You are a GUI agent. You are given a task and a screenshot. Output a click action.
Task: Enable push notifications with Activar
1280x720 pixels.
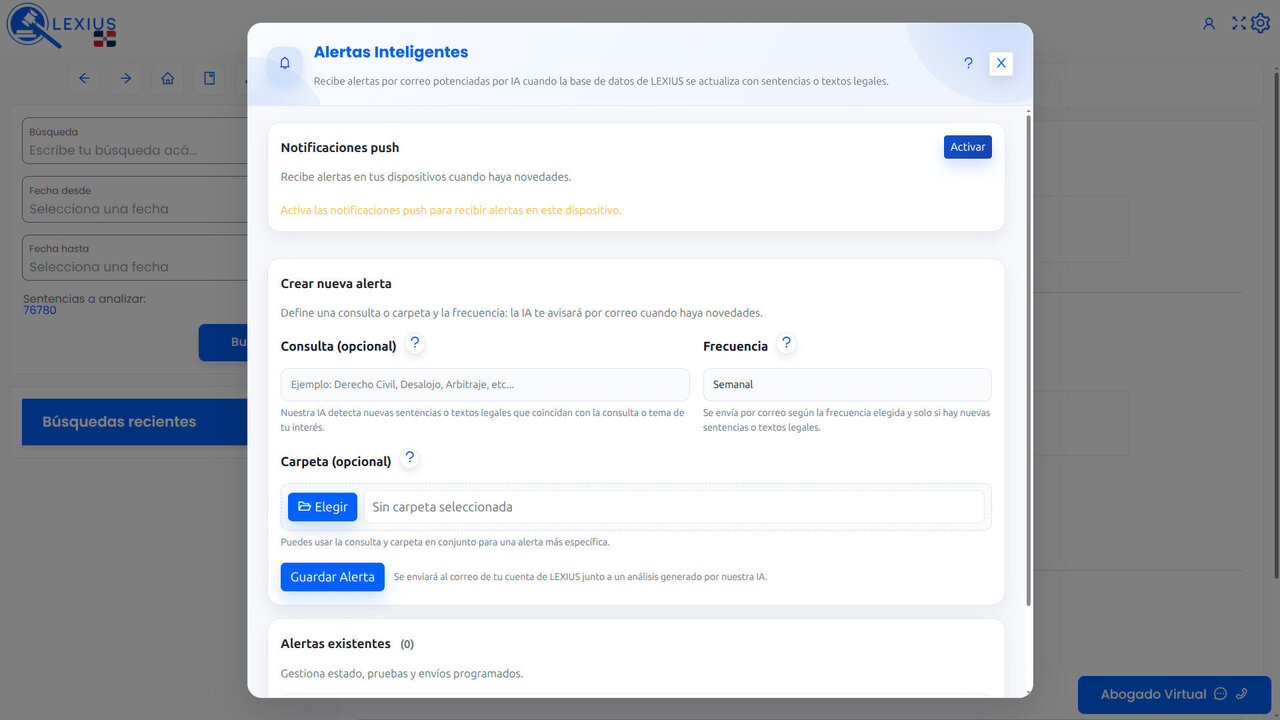(967, 146)
